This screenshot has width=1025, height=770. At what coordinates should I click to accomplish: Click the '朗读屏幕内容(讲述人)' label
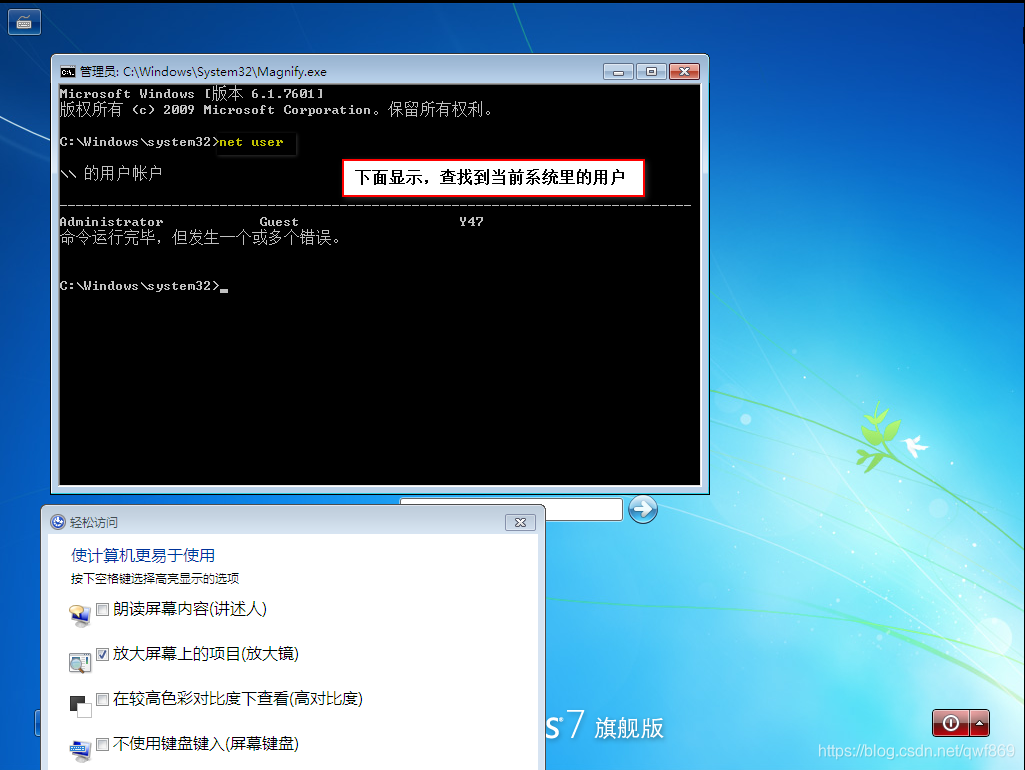click(190, 609)
